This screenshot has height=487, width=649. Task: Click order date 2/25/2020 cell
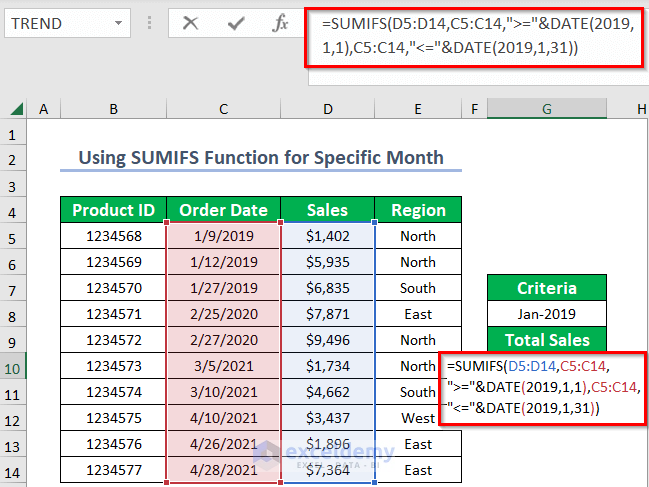223,314
